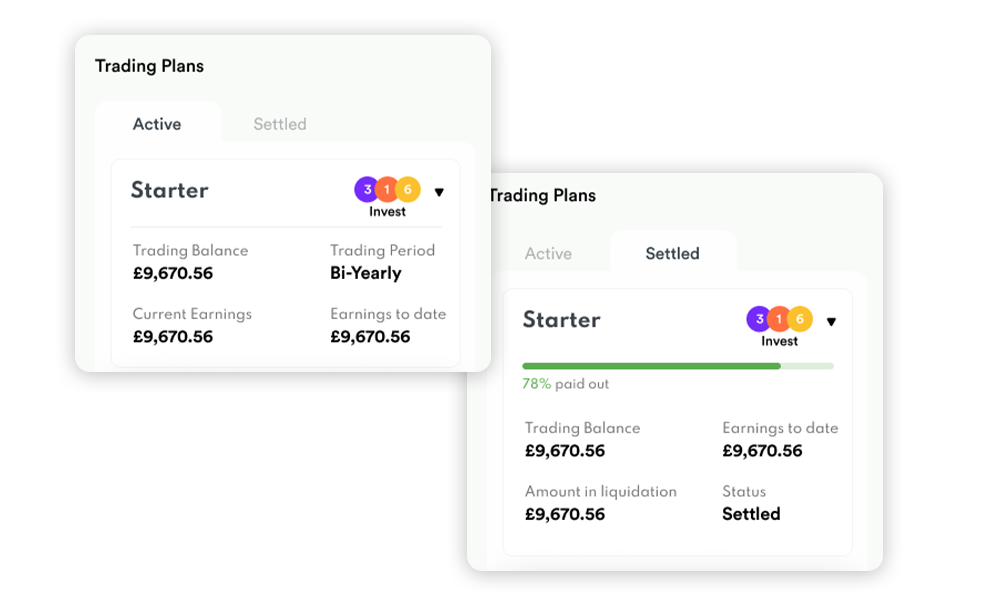Viewport: 1000px width, 615px height.
Task: Expand dropdown arrow on Active Starter plan
Action: coord(439,192)
